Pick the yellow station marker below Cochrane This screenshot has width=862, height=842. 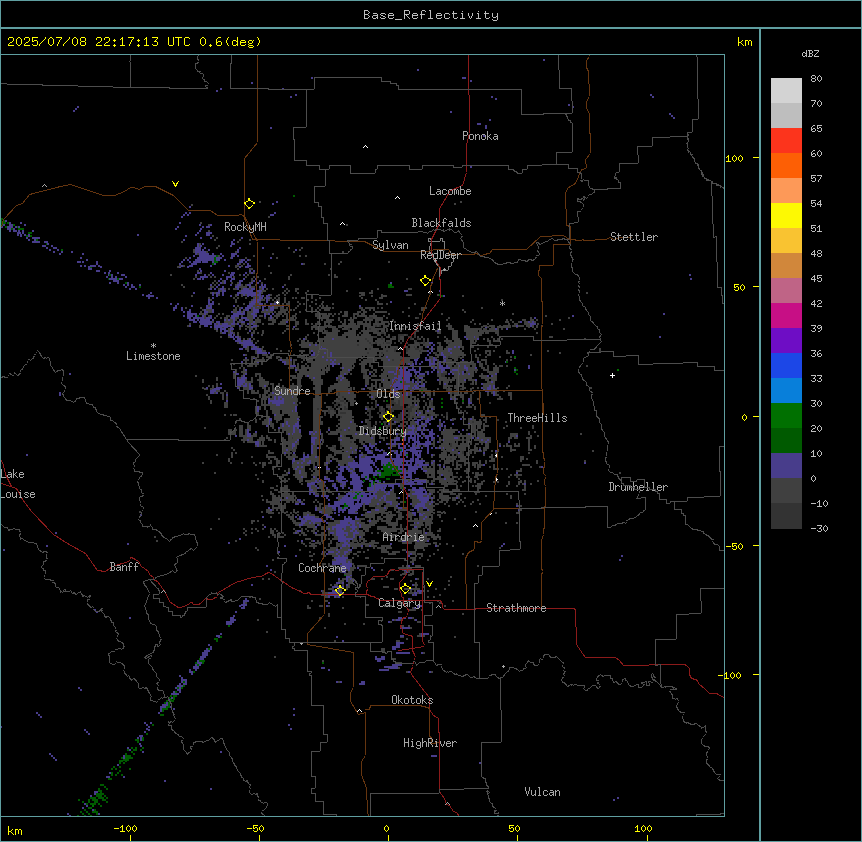tap(340, 590)
